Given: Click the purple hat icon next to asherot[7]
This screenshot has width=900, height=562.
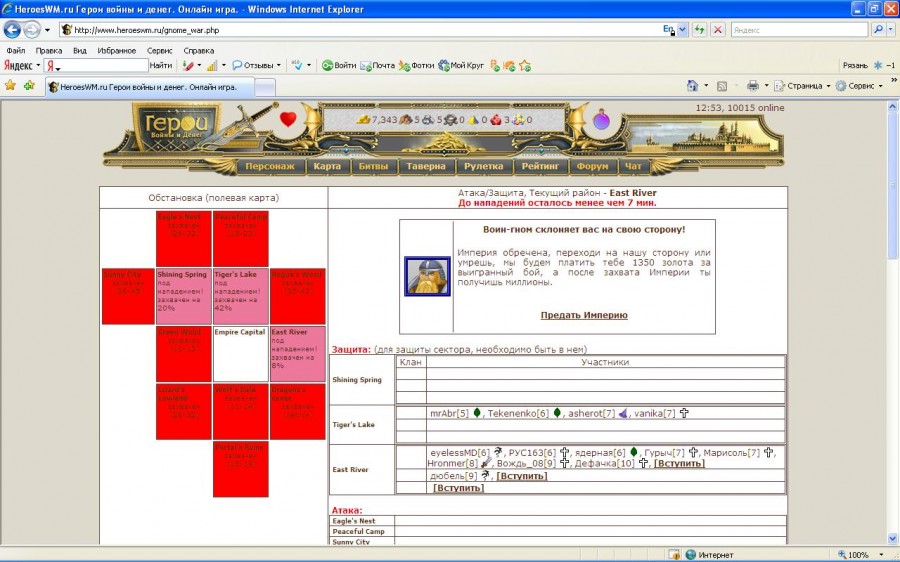Looking at the screenshot, I should [x=623, y=413].
